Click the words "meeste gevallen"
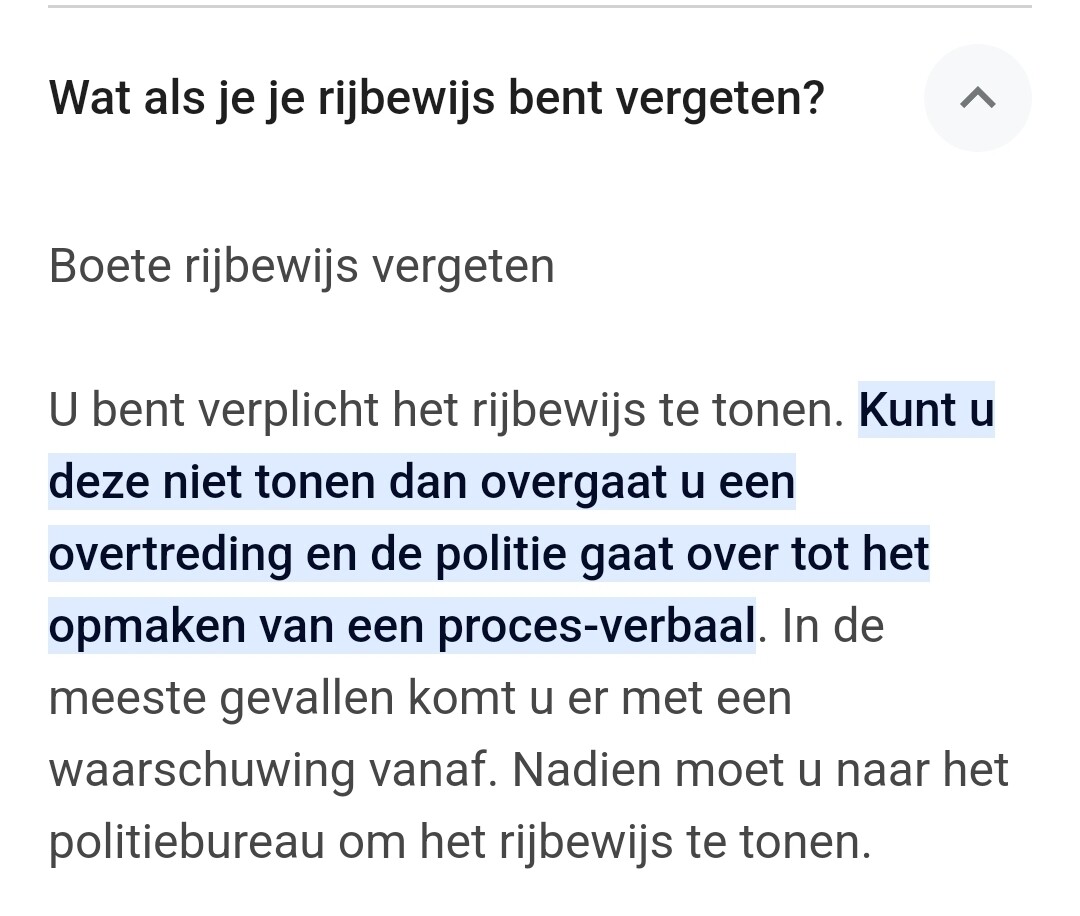Viewport: 1080px width, 916px height. point(222,700)
